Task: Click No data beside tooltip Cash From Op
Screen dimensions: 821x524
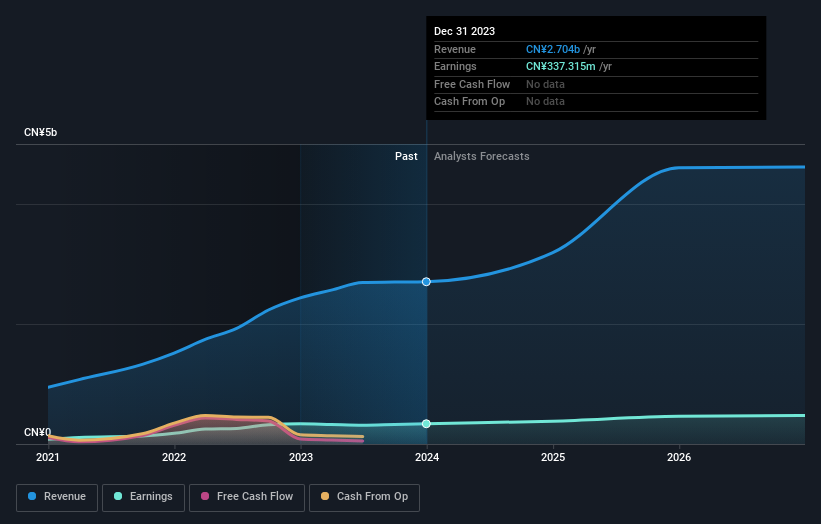Action: [545, 102]
